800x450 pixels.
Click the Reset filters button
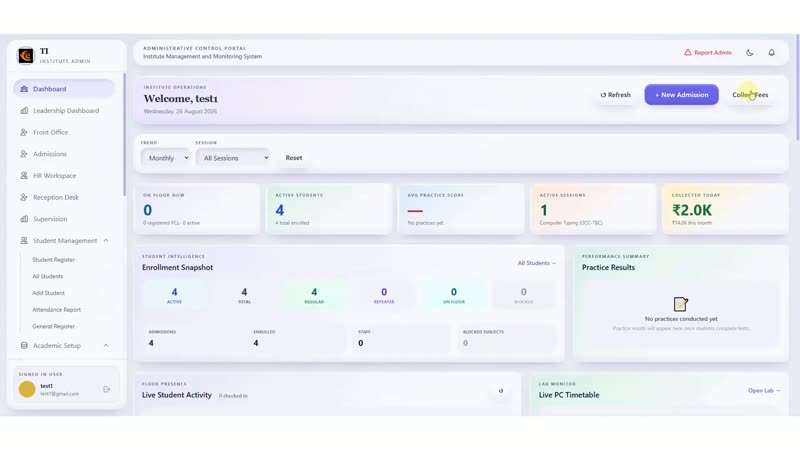tap(294, 158)
